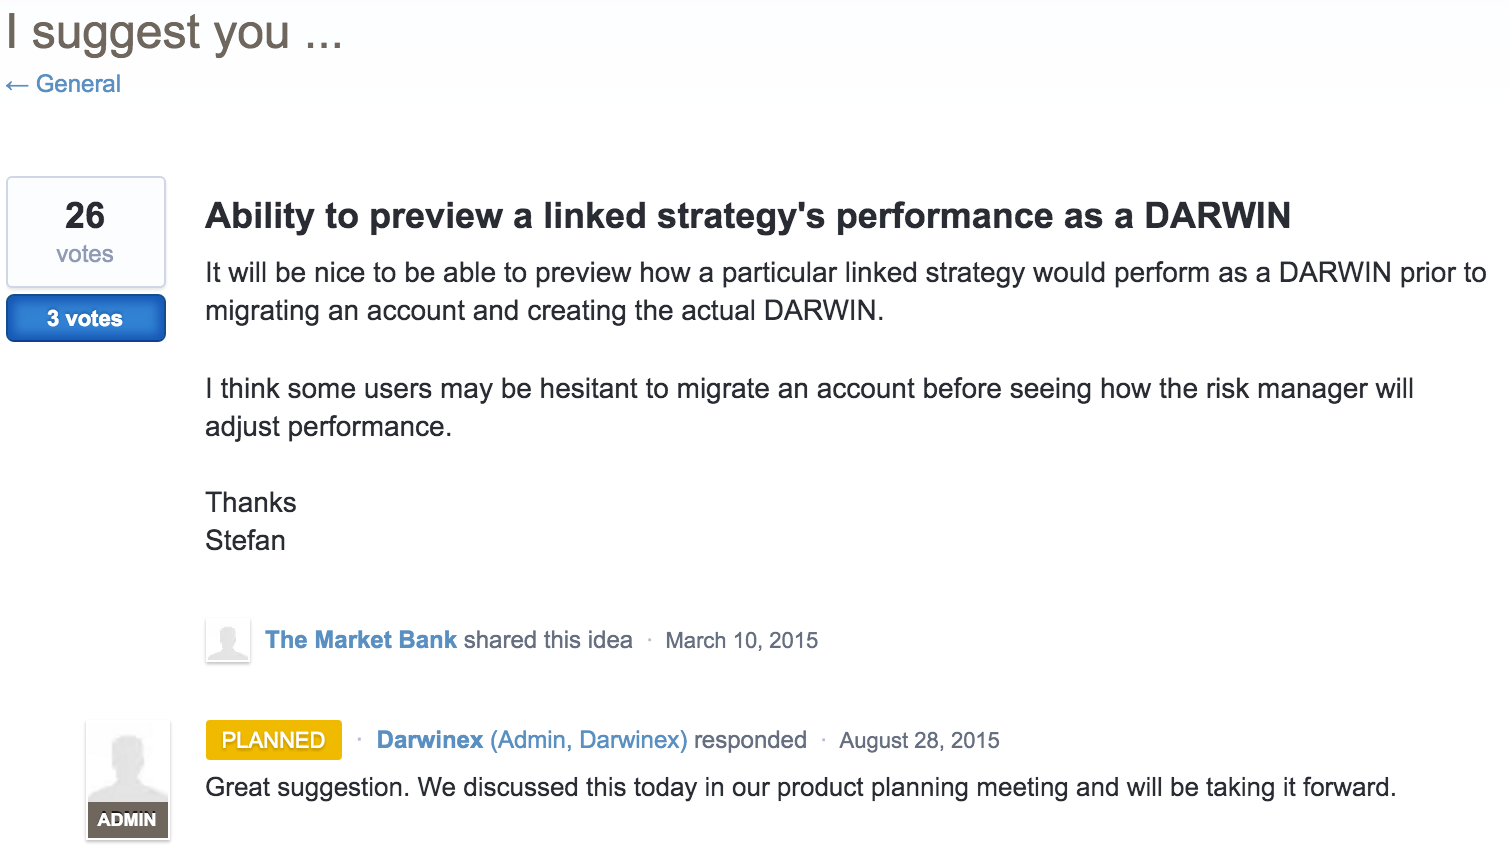Click the "Stefan" signature text
This screenshot has width=1510, height=854.
point(245,541)
